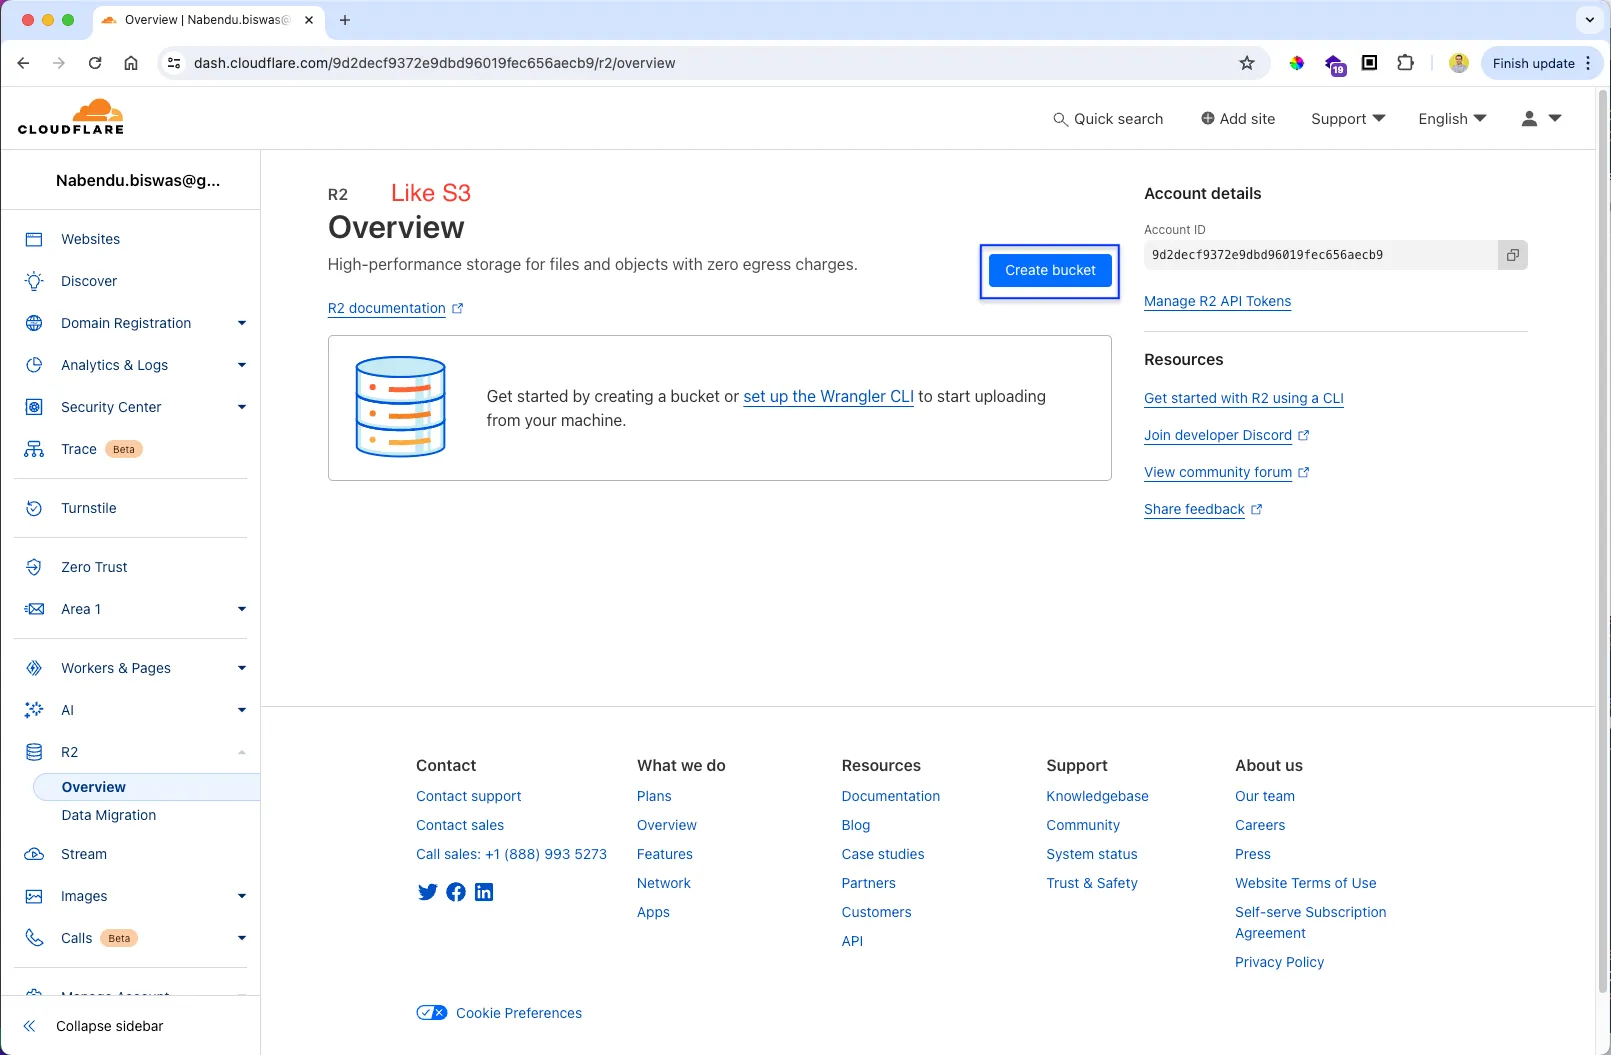Expand the Calls submenu arrow
This screenshot has width=1611, height=1055.
pos(242,938)
